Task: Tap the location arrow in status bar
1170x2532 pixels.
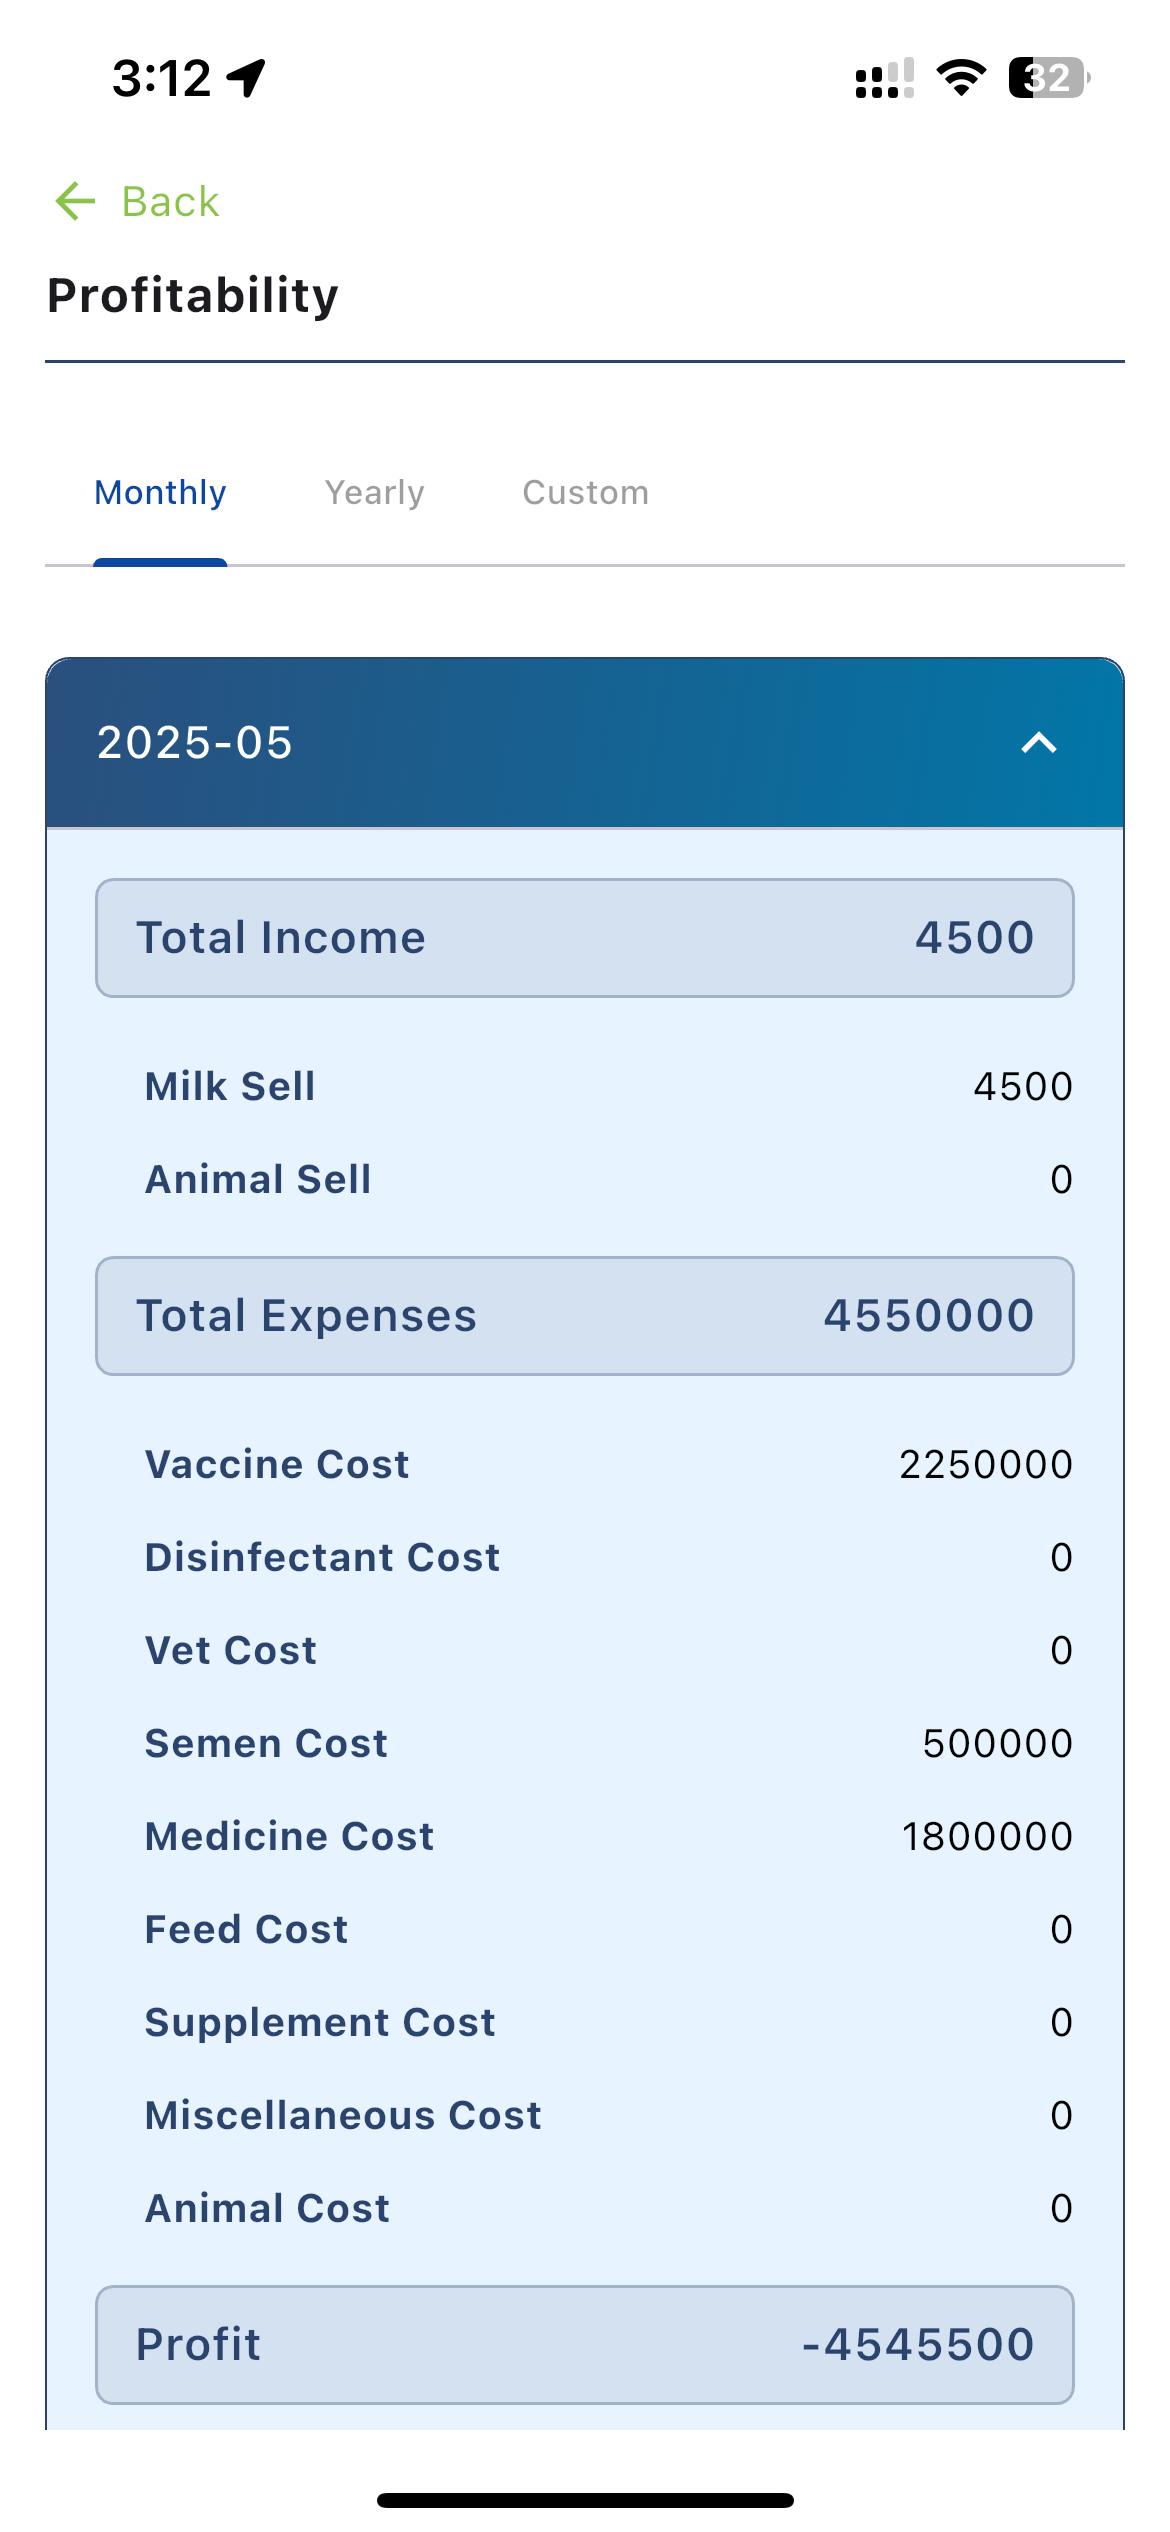Action: click(246, 78)
